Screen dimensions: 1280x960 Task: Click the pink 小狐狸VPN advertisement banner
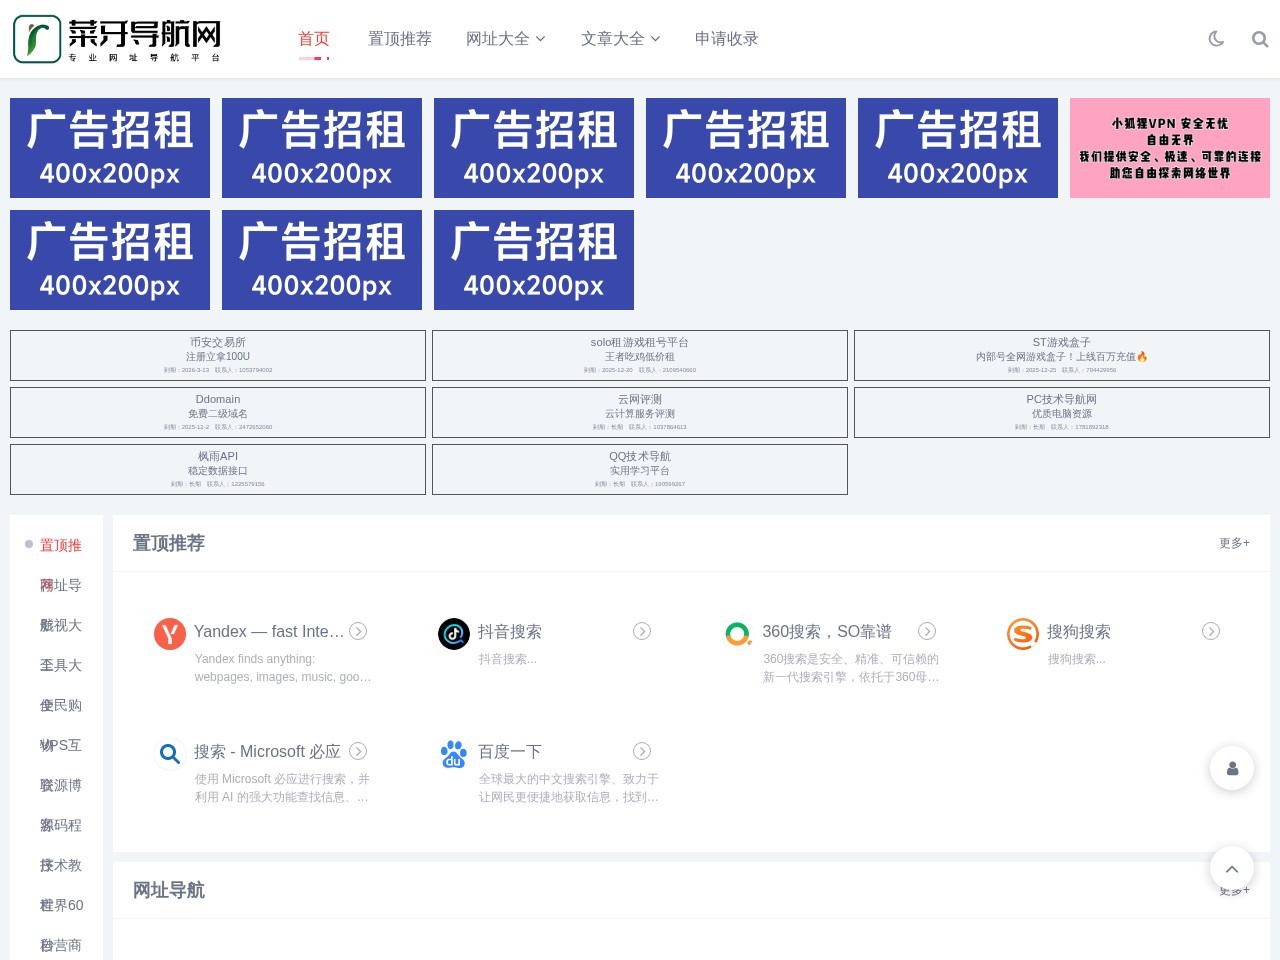[1170, 148]
